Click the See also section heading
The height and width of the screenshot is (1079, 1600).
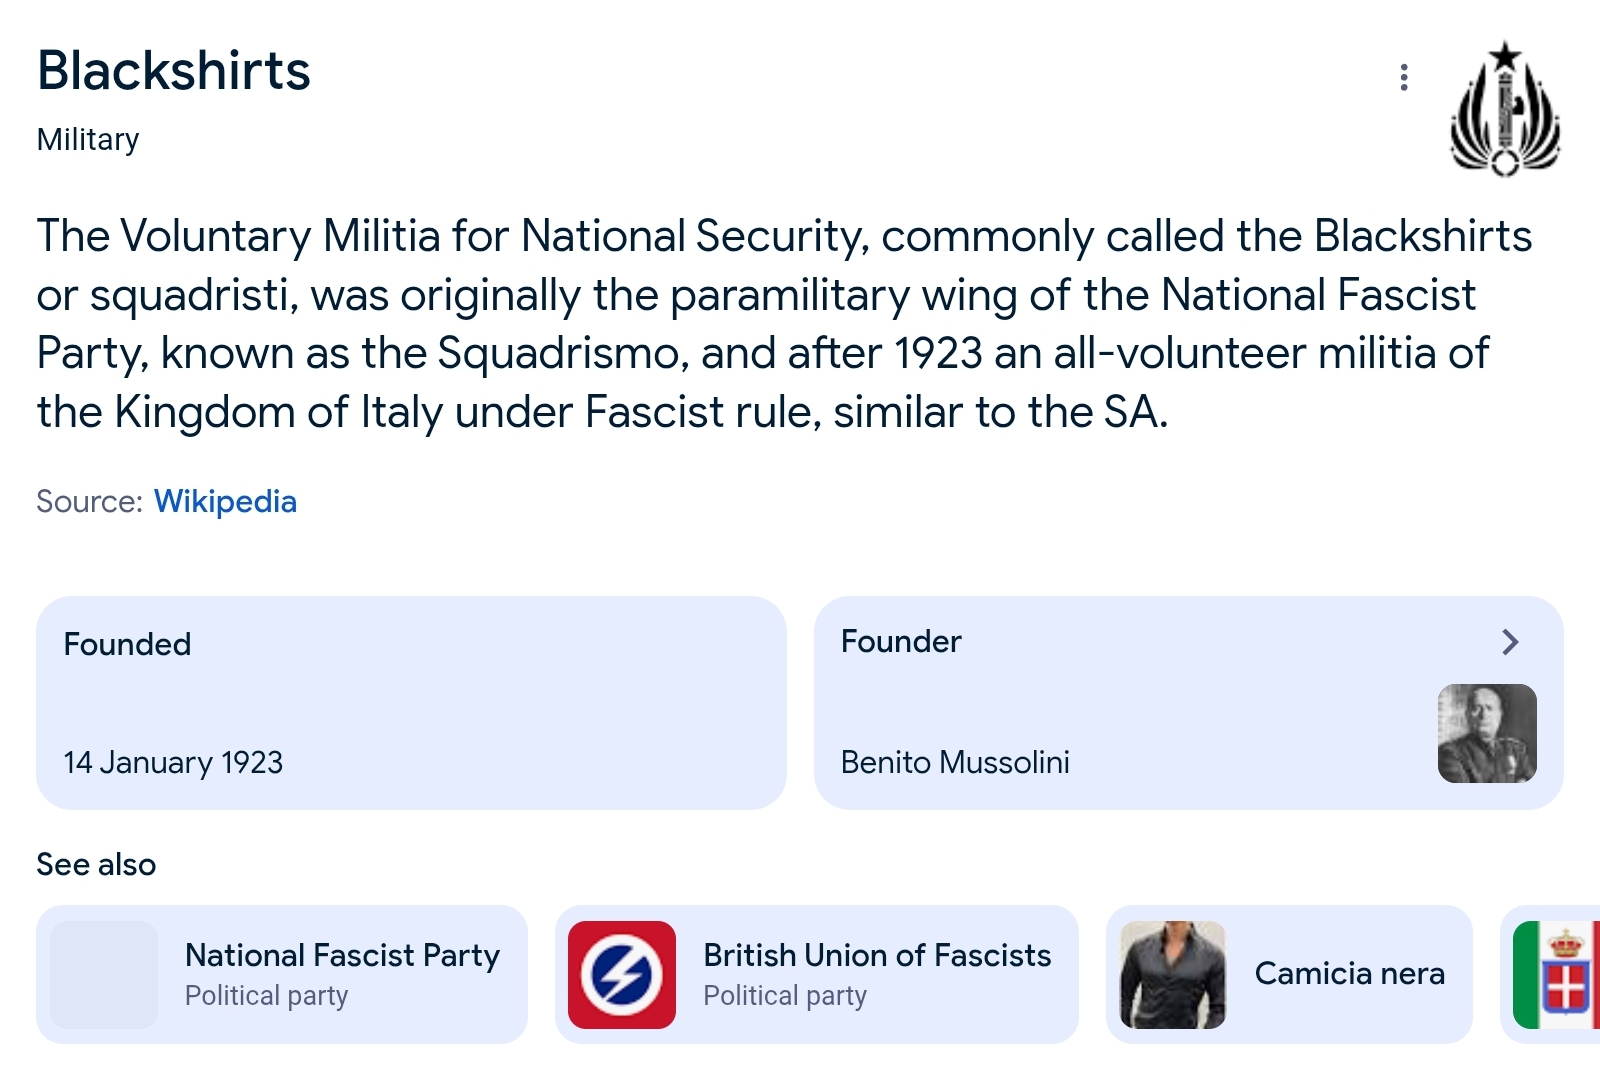[x=96, y=865]
